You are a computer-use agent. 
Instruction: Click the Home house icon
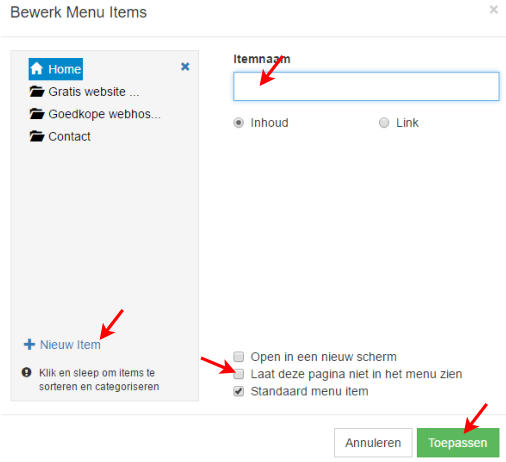tap(37, 69)
